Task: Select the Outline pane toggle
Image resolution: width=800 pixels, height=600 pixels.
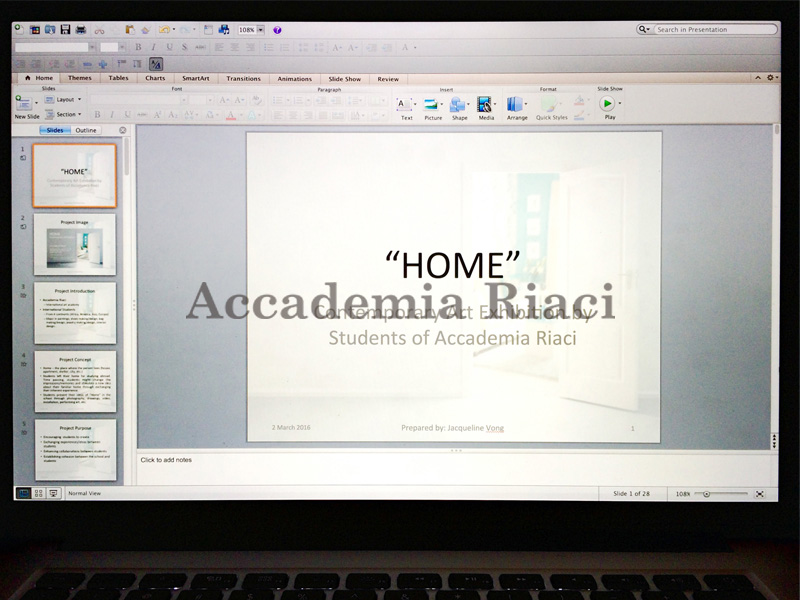Action: point(86,130)
